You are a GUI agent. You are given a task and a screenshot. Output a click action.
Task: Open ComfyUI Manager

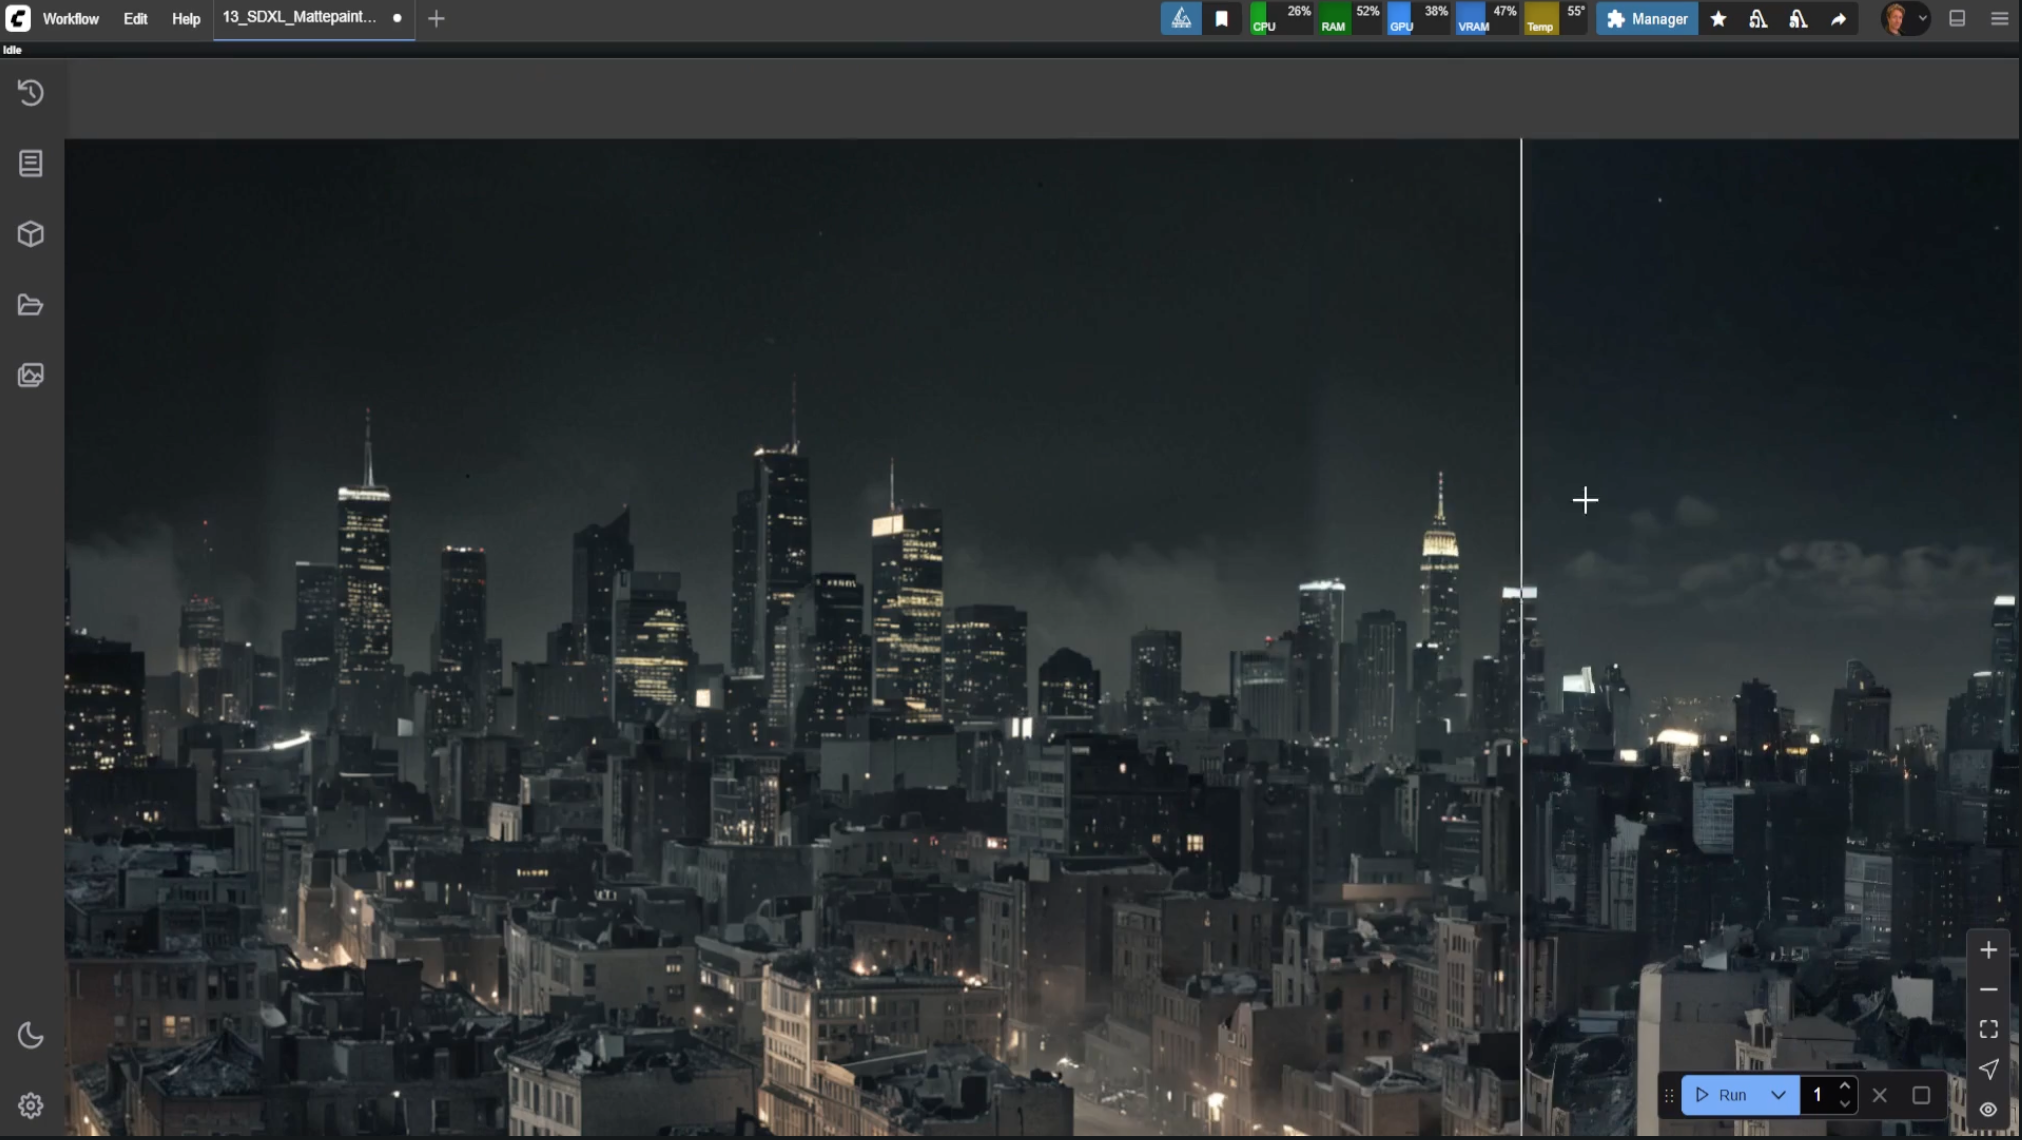coord(1646,18)
